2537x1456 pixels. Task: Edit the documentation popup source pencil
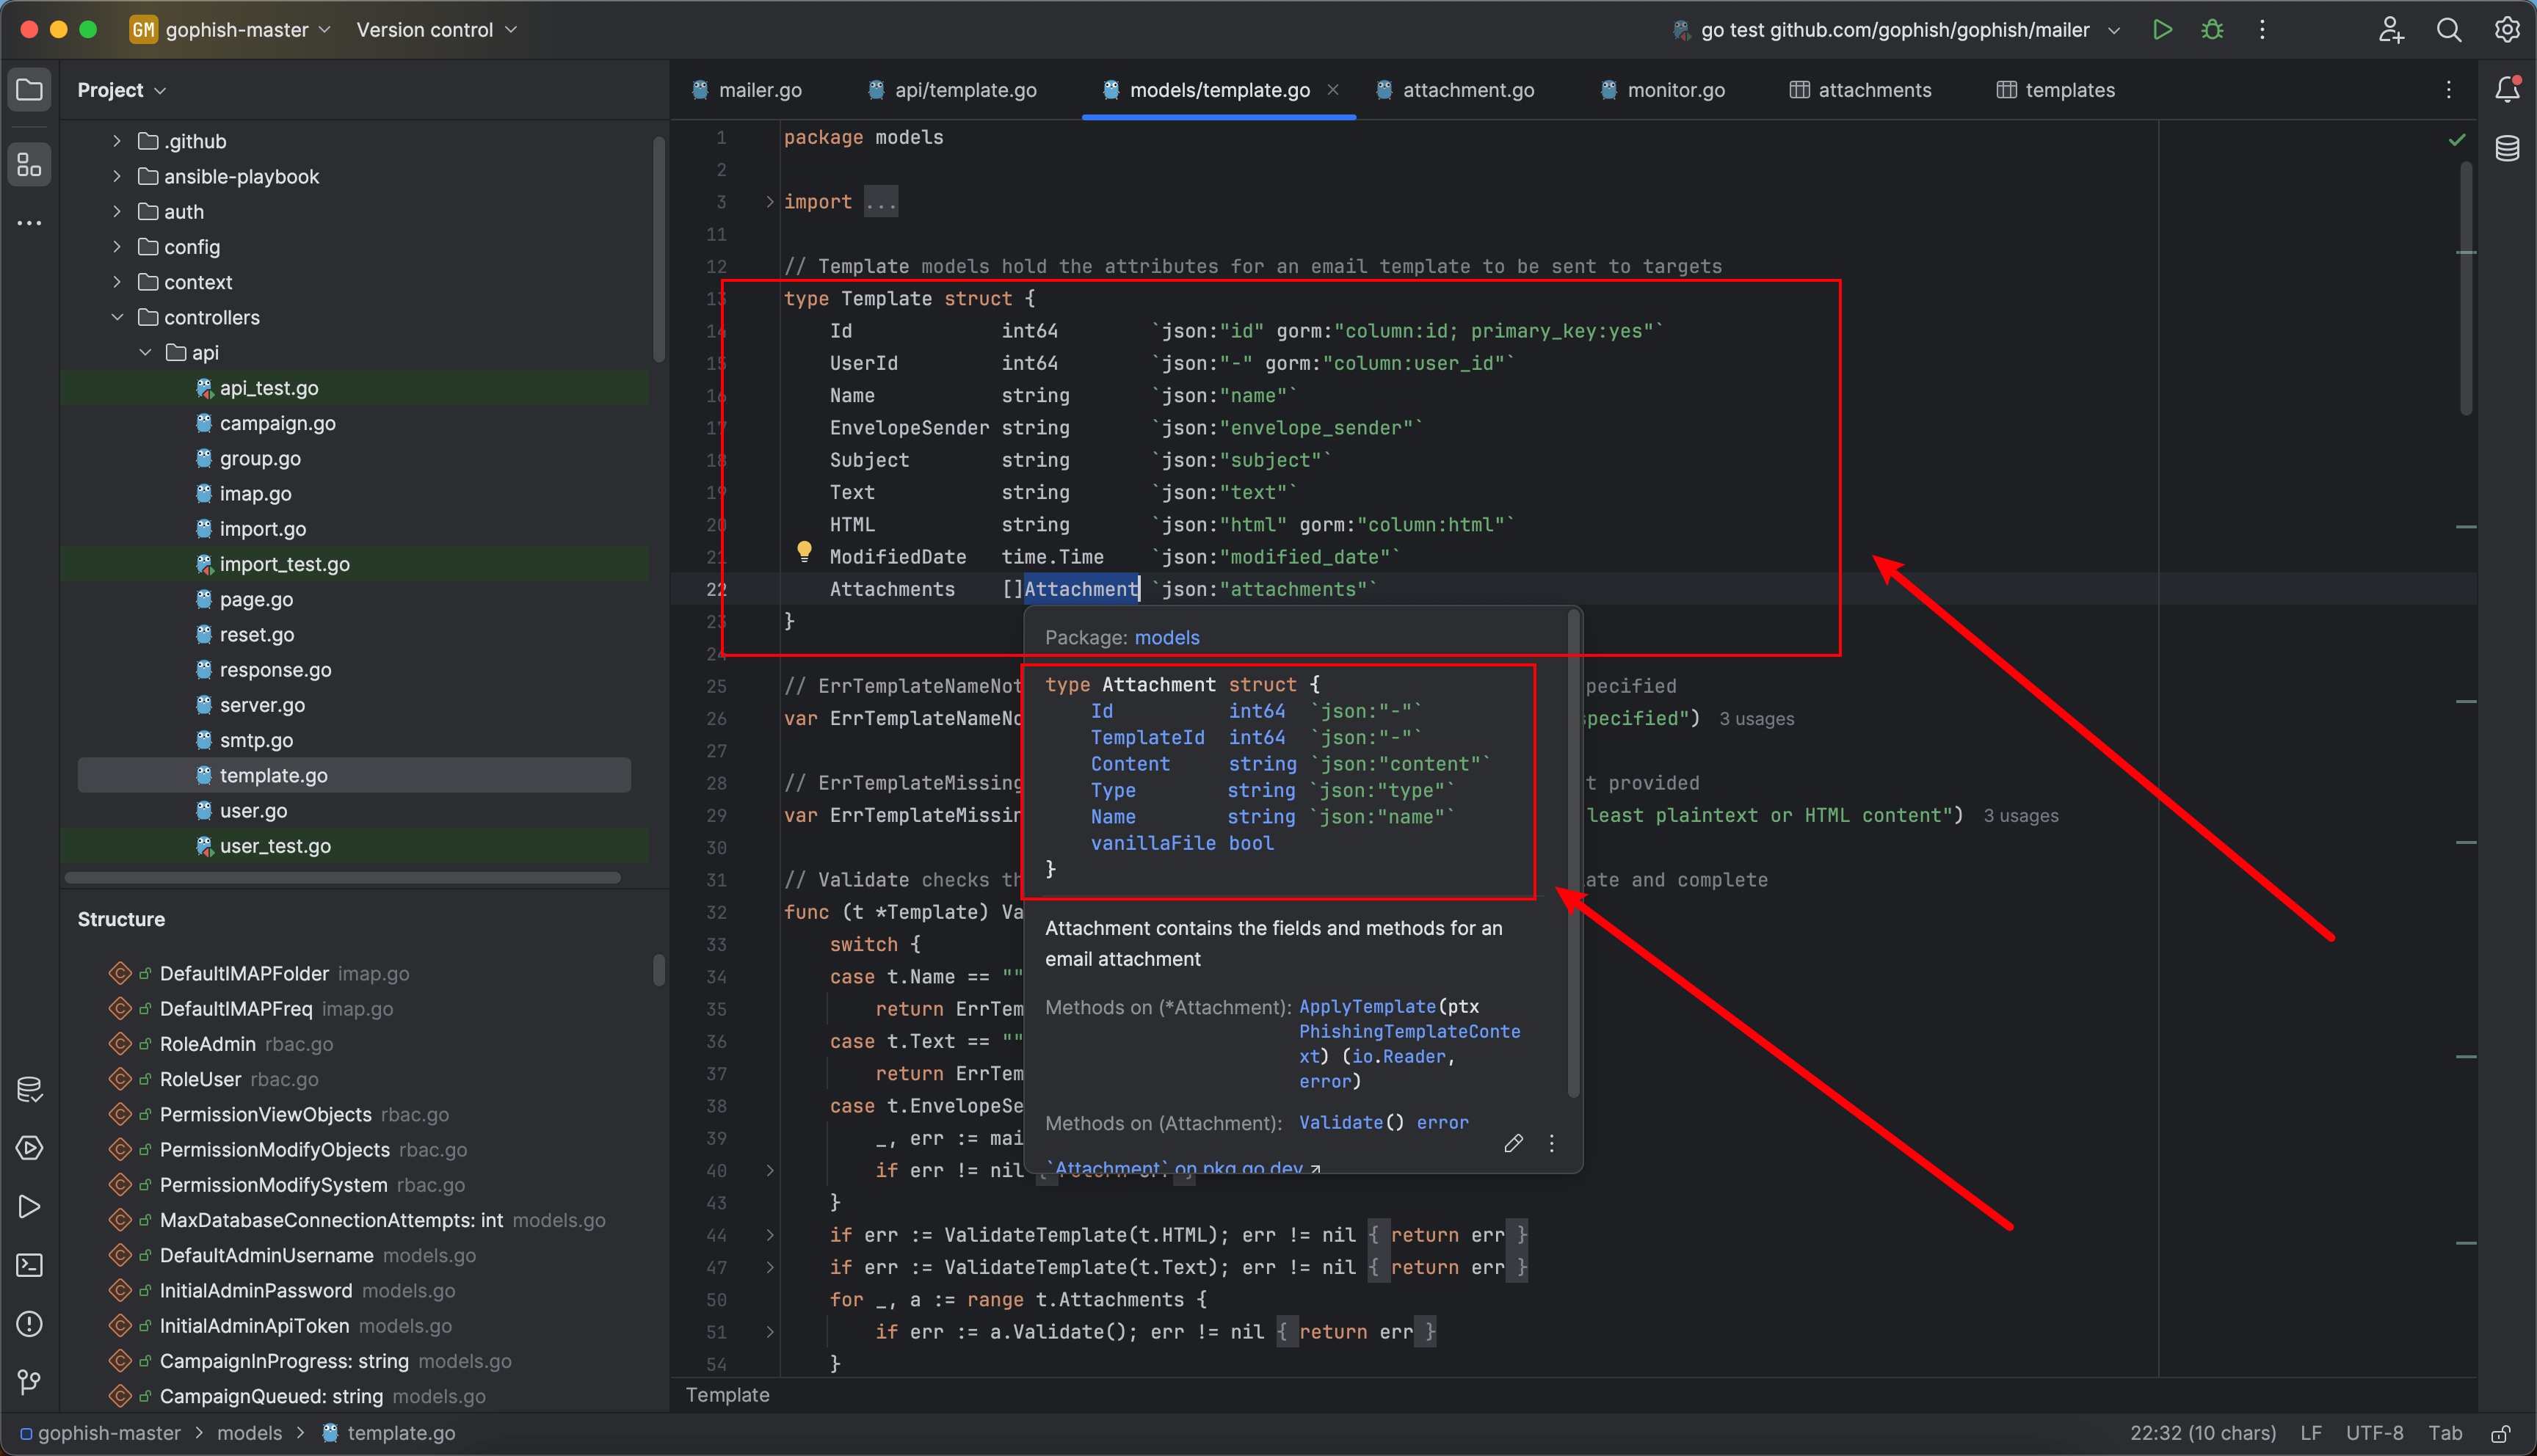1513,1143
